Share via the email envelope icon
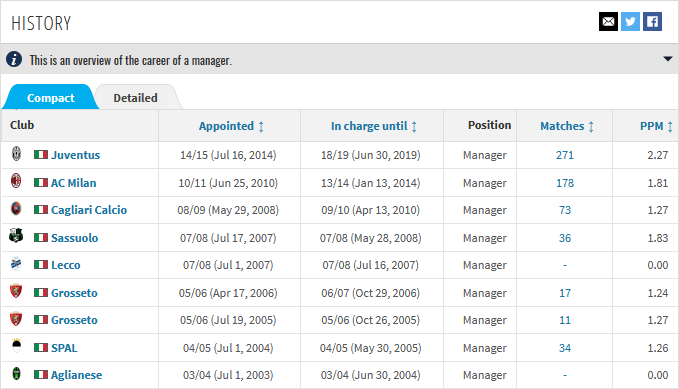Viewport: 679px width, 389px height. 608,22
